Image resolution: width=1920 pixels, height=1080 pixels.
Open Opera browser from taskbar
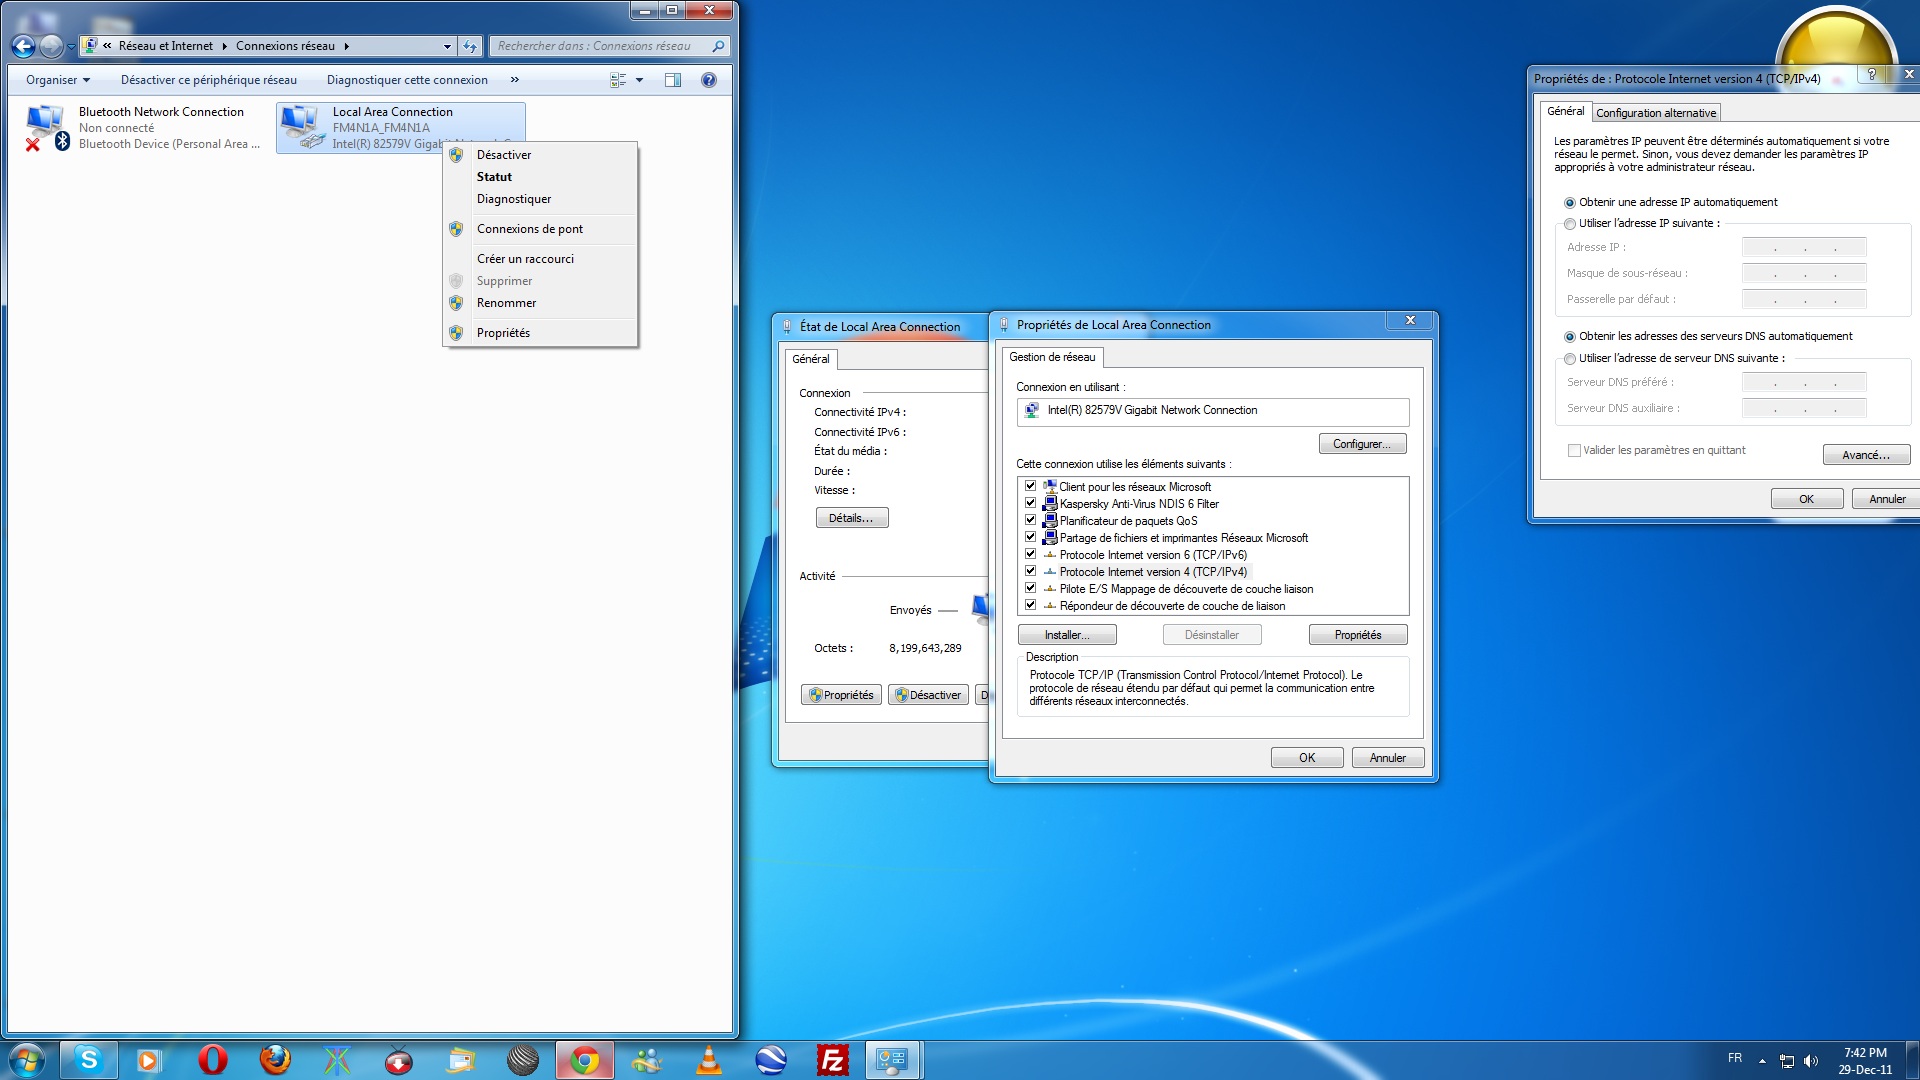point(213,1060)
